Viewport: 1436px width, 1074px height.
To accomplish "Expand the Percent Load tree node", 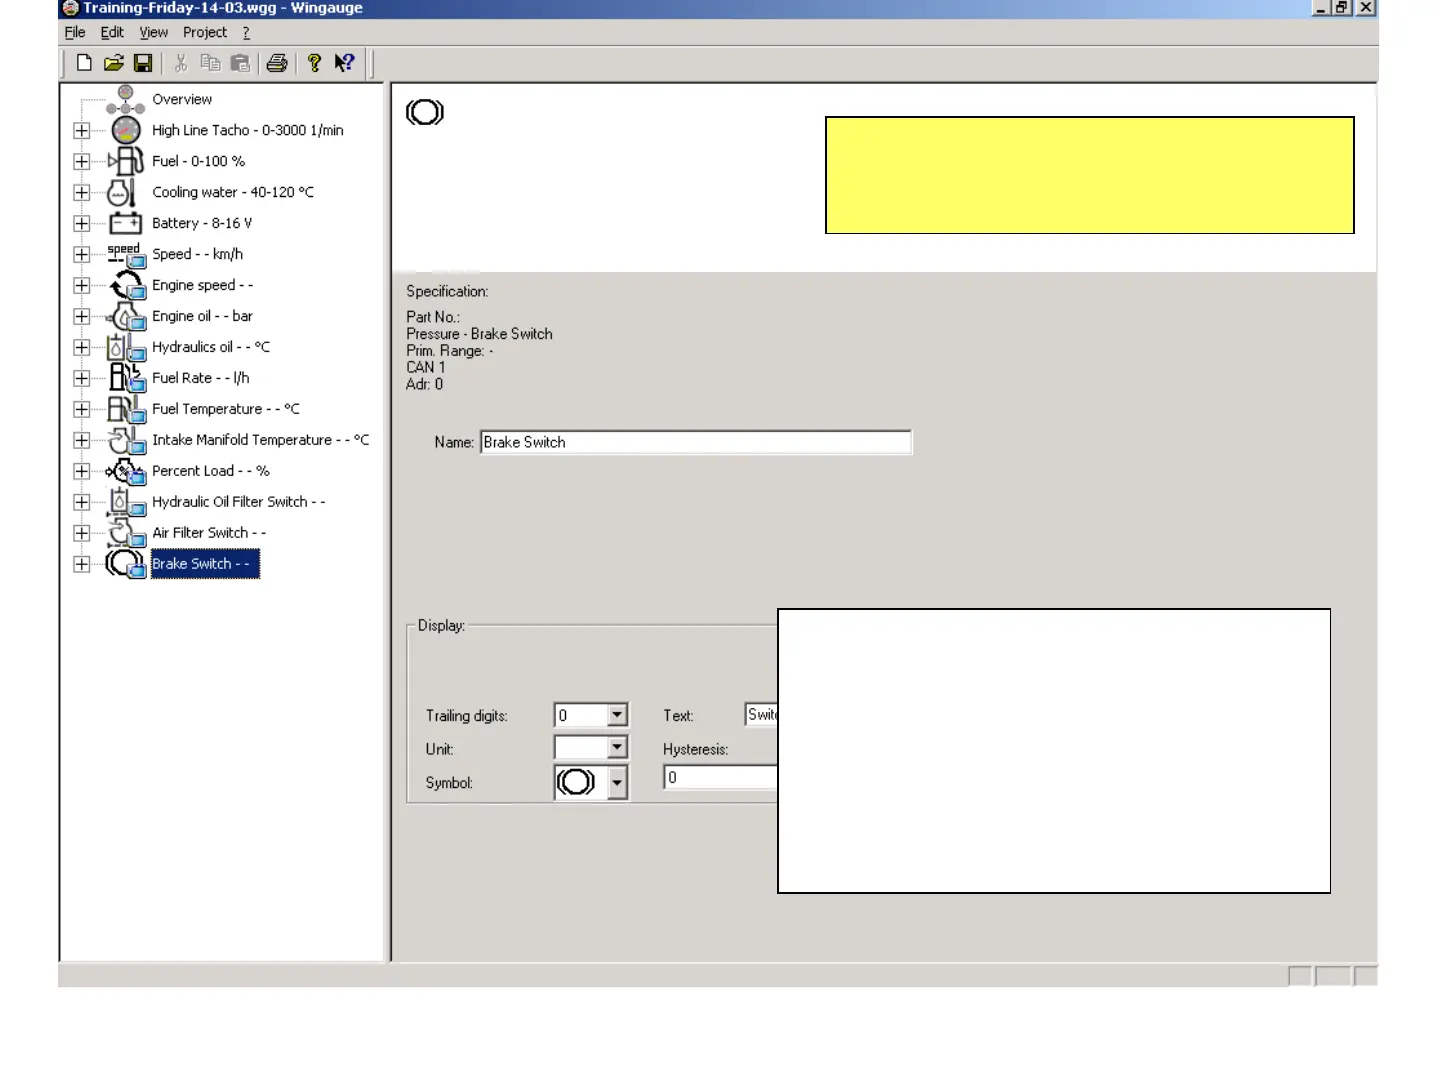I will (x=82, y=471).
